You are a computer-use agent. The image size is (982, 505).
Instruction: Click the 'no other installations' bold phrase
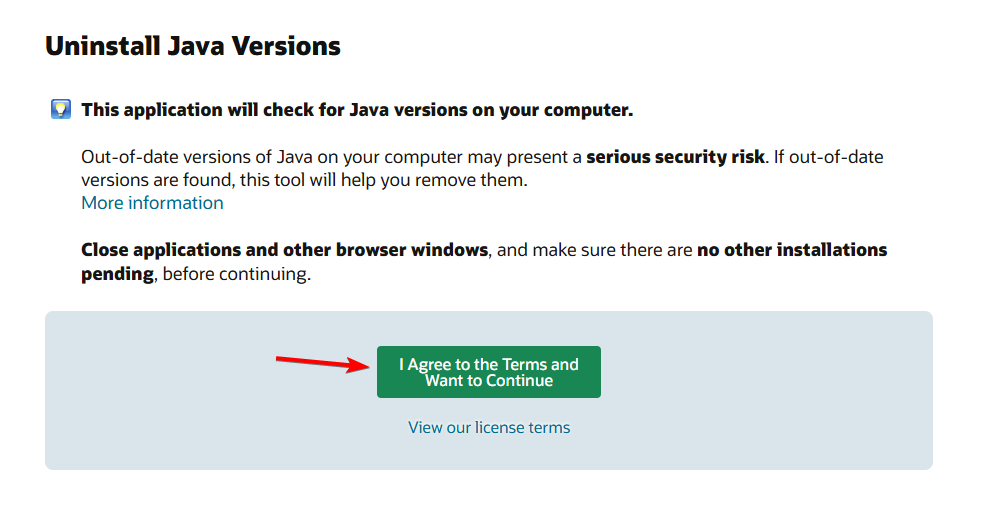(x=792, y=250)
